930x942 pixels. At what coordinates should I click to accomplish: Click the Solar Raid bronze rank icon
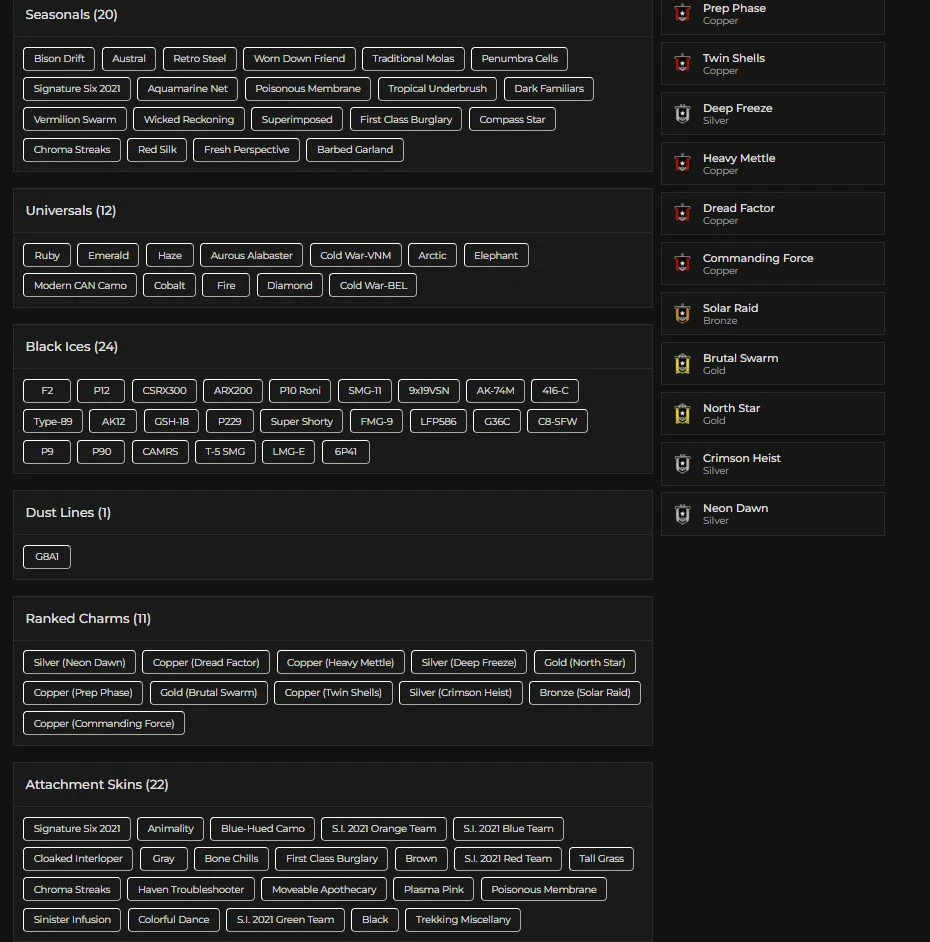pos(683,314)
